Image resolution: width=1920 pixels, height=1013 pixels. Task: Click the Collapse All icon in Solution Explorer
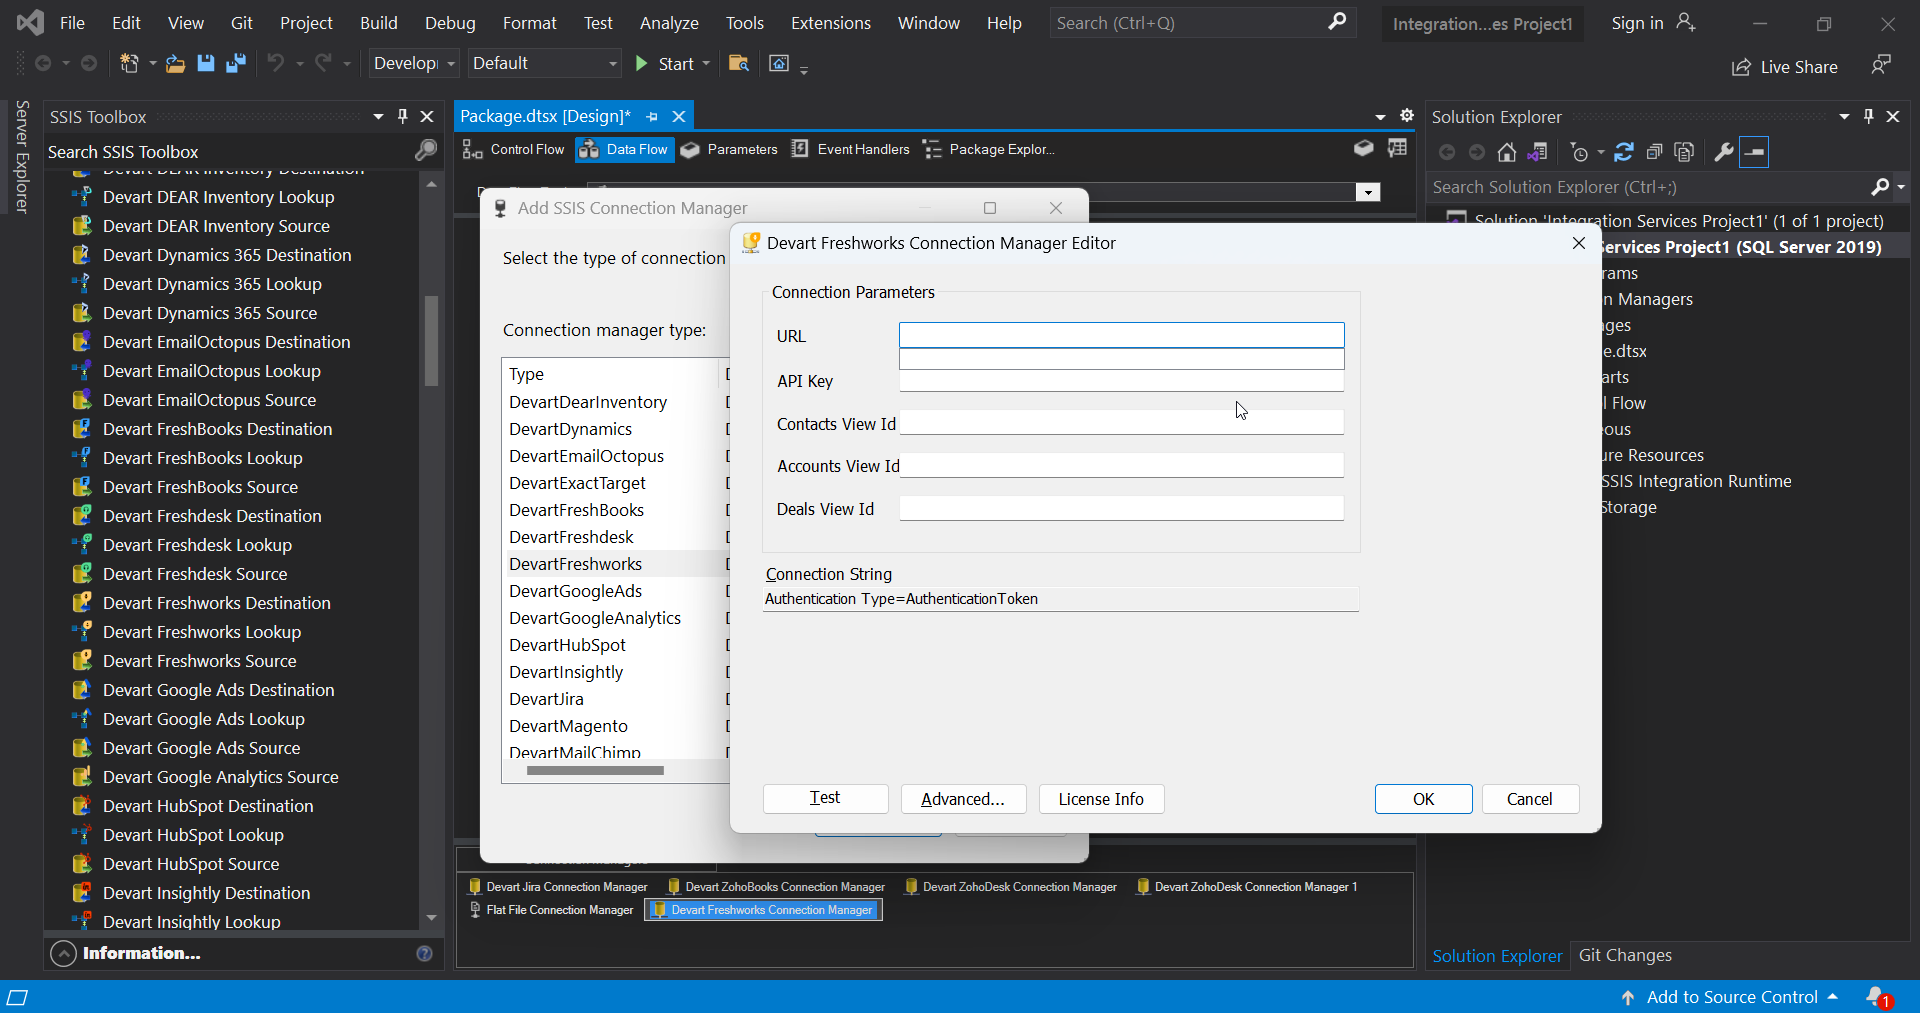(x=1655, y=152)
